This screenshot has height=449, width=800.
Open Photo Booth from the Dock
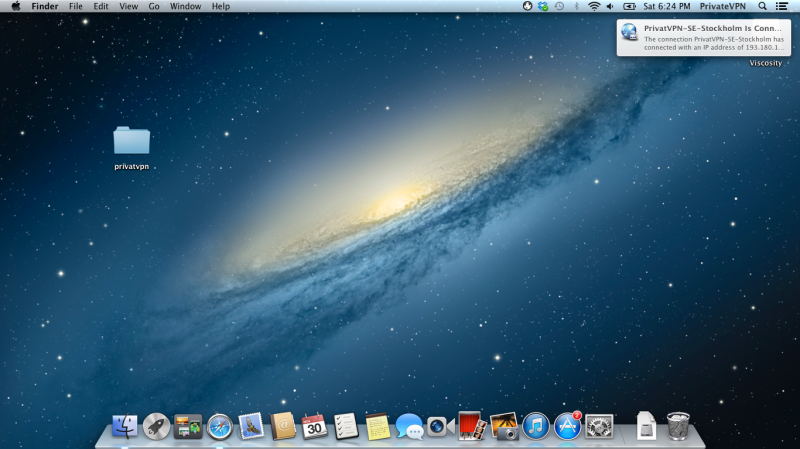[472, 426]
